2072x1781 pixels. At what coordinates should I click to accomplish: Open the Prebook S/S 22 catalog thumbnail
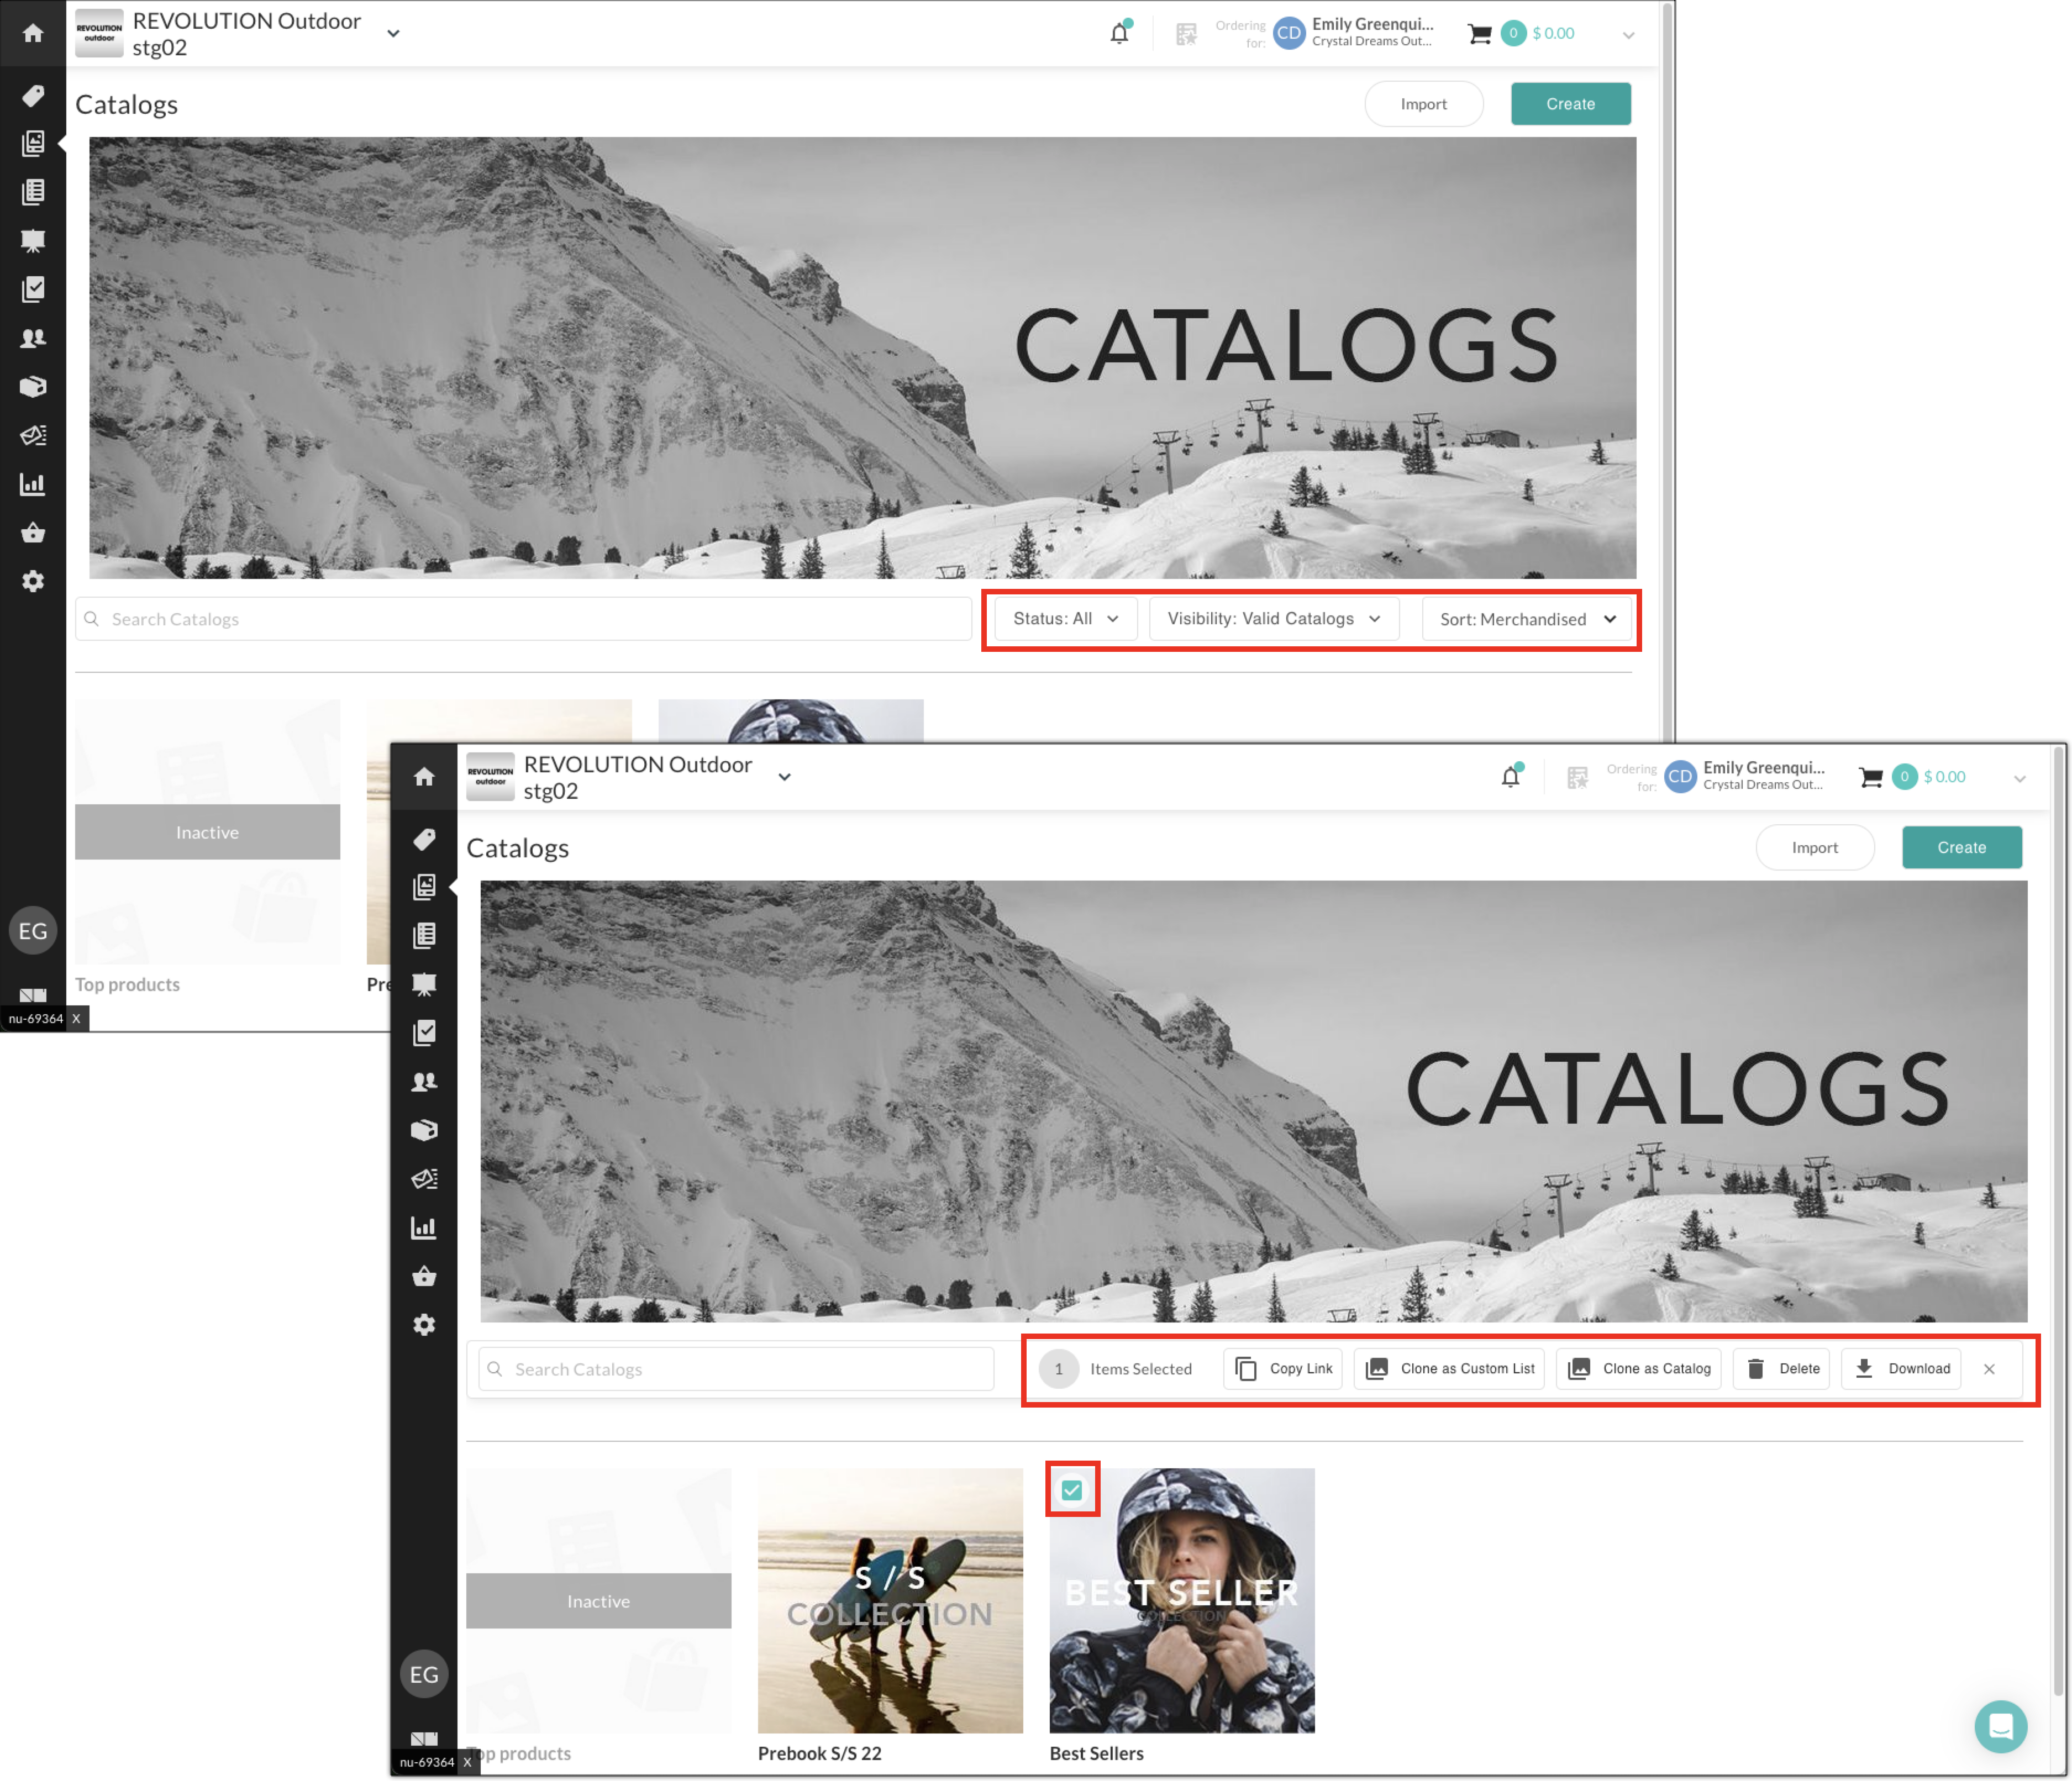(x=890, y=1600)
